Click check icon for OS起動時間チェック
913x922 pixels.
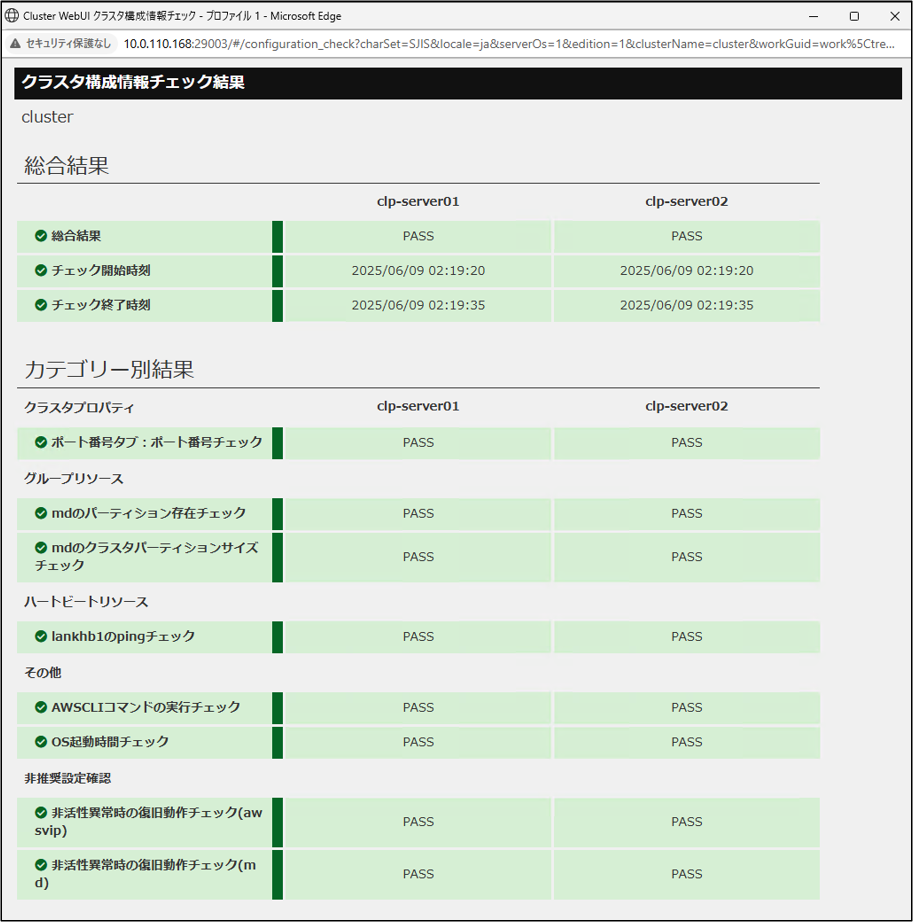pyautogui.click(x=41, y=742)
